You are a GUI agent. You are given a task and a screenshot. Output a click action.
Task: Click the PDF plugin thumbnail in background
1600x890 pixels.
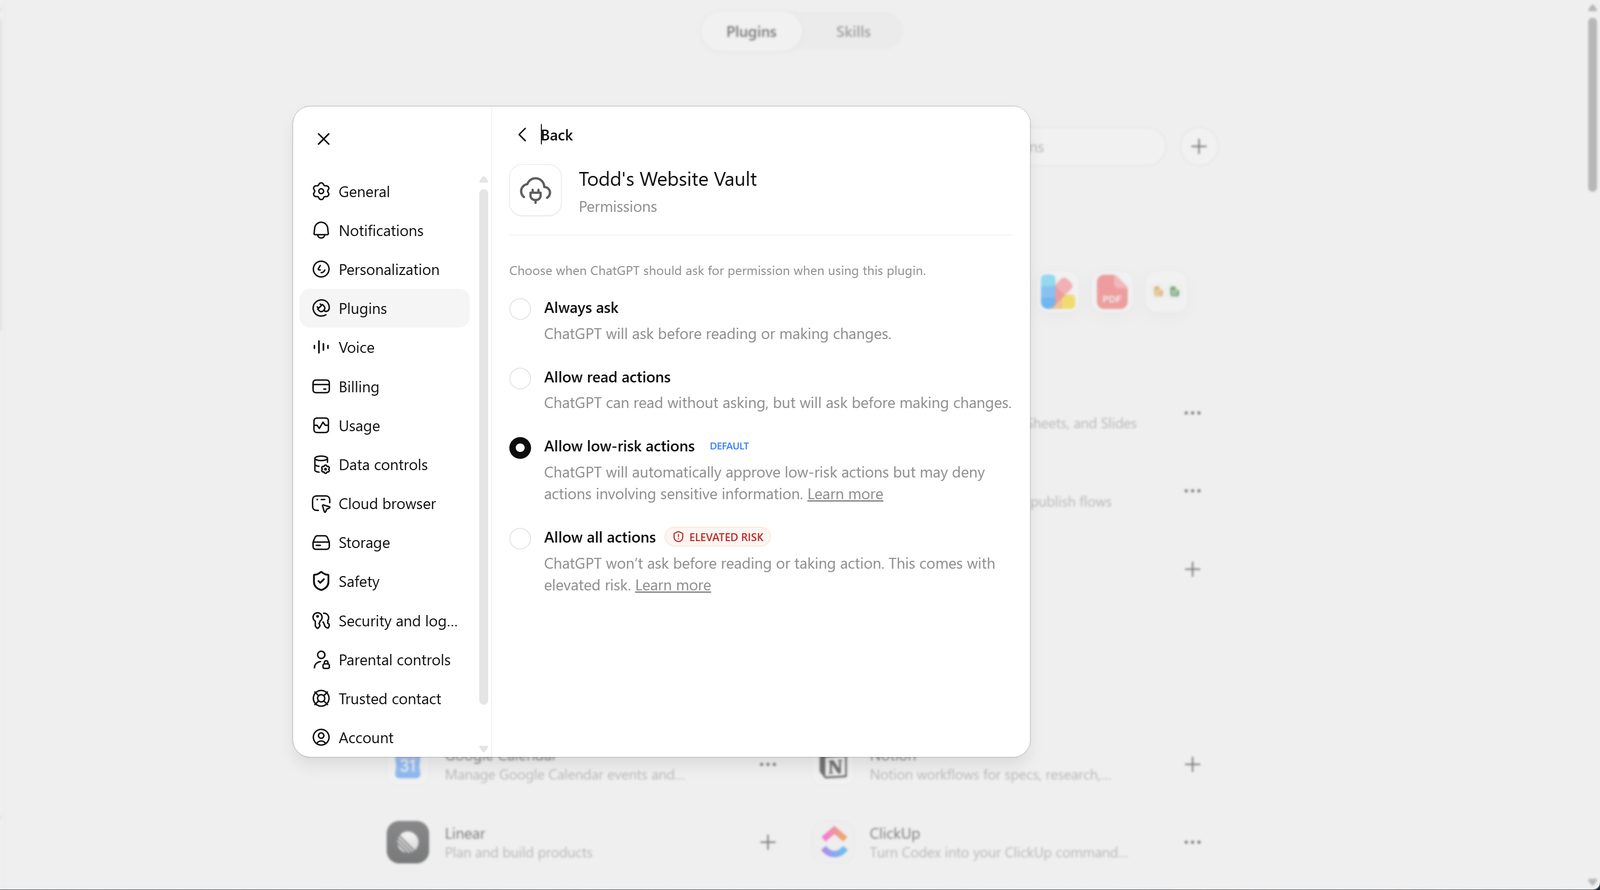(1111, 291)
